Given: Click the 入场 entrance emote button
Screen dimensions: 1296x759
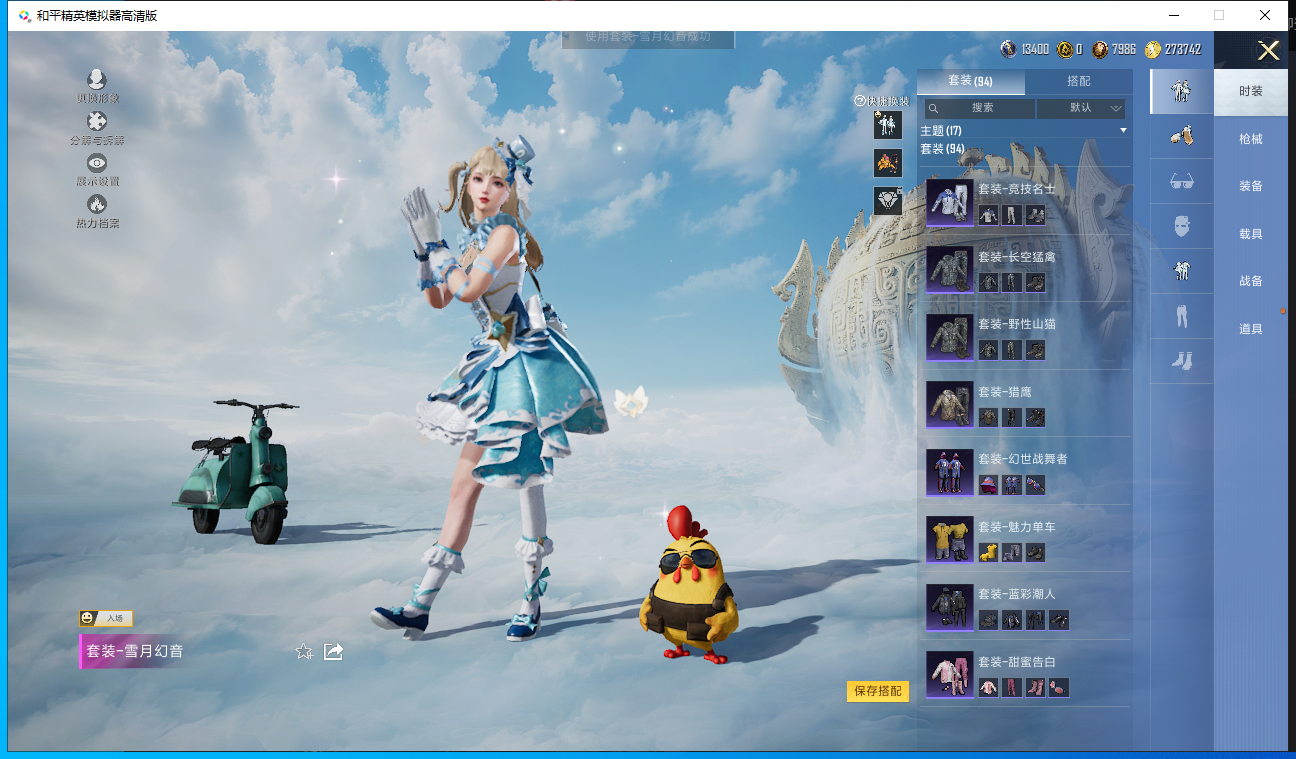Looking at the screenshot, I should [x=107, y=618].
